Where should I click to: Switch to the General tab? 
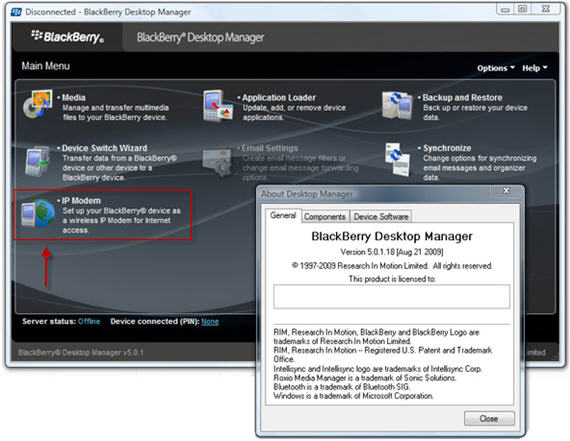283,215
